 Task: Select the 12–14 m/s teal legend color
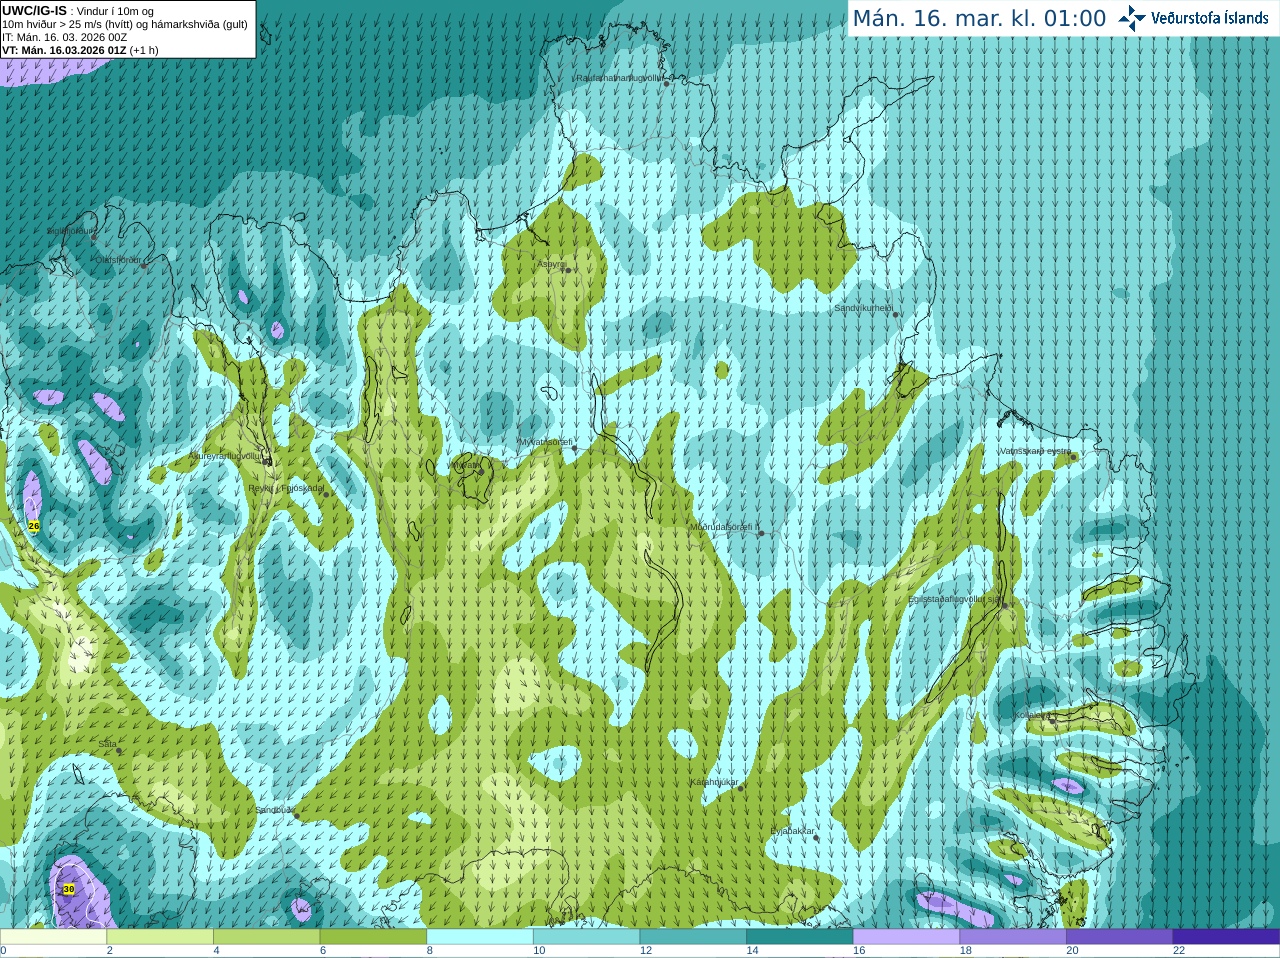tap(693, 937)
